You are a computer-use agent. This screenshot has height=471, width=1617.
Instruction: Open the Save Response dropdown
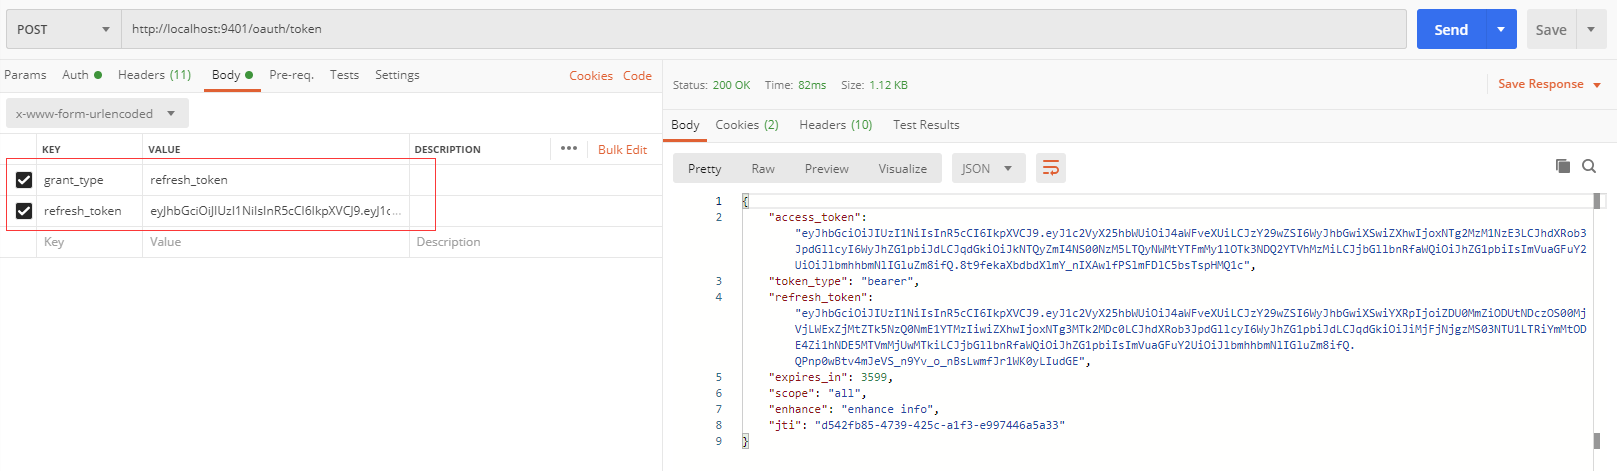[1549, 84]
